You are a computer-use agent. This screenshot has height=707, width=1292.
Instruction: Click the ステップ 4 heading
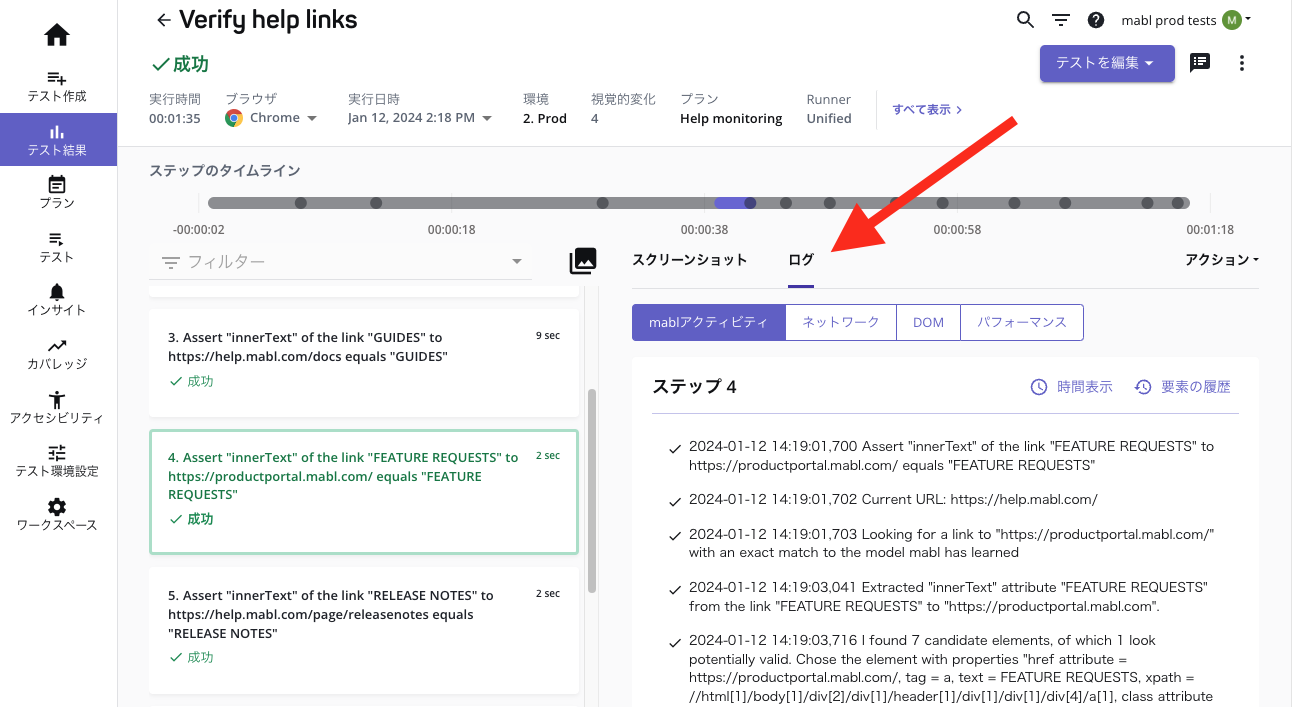[694, 386]
